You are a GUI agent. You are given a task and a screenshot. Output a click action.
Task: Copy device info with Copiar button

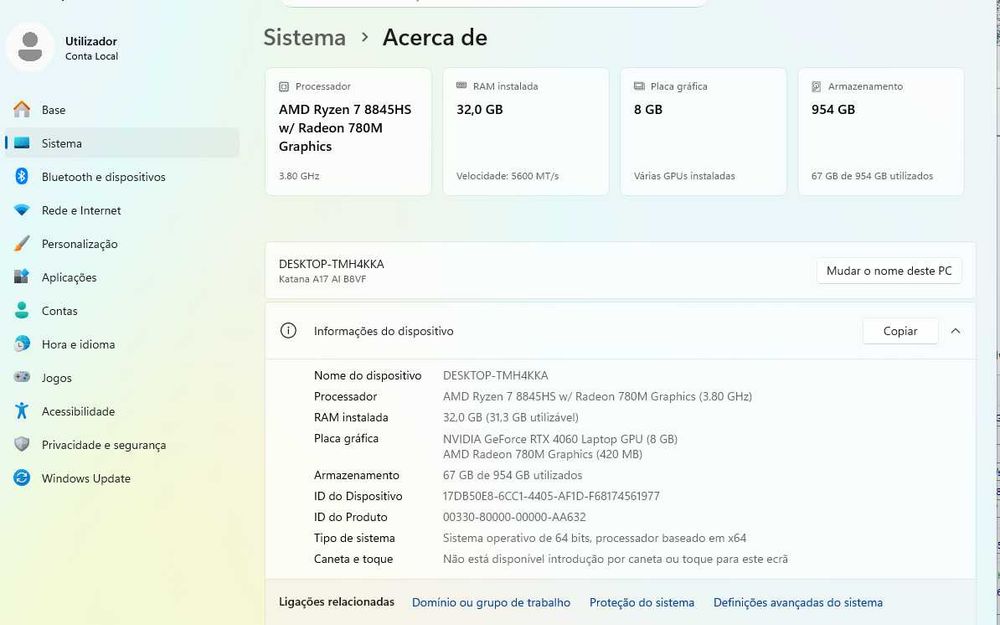(901, 331)
